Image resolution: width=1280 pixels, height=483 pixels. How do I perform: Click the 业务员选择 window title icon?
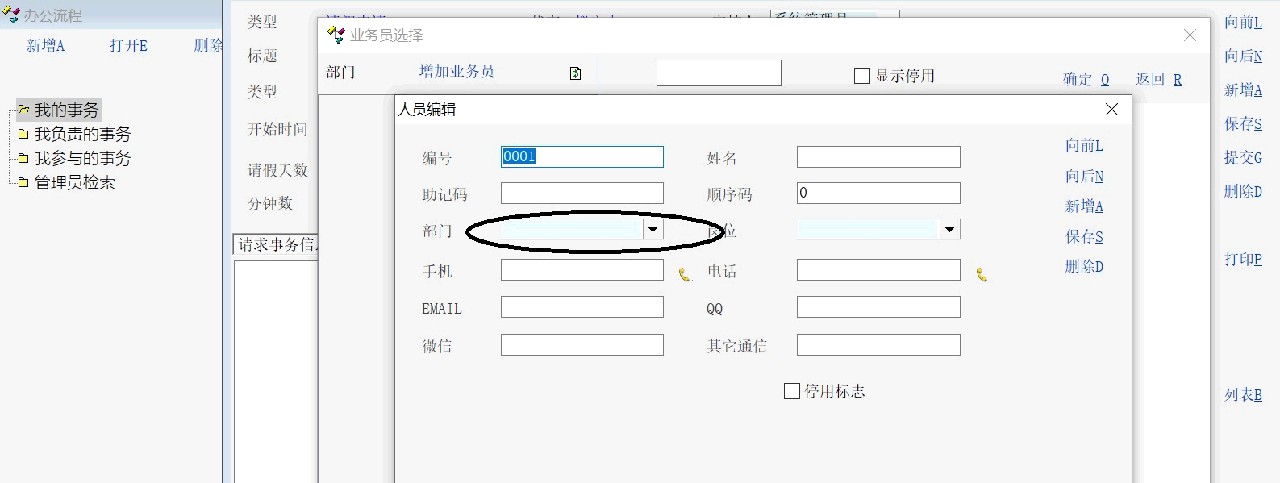pyautogui.click(x=336, y=35)
